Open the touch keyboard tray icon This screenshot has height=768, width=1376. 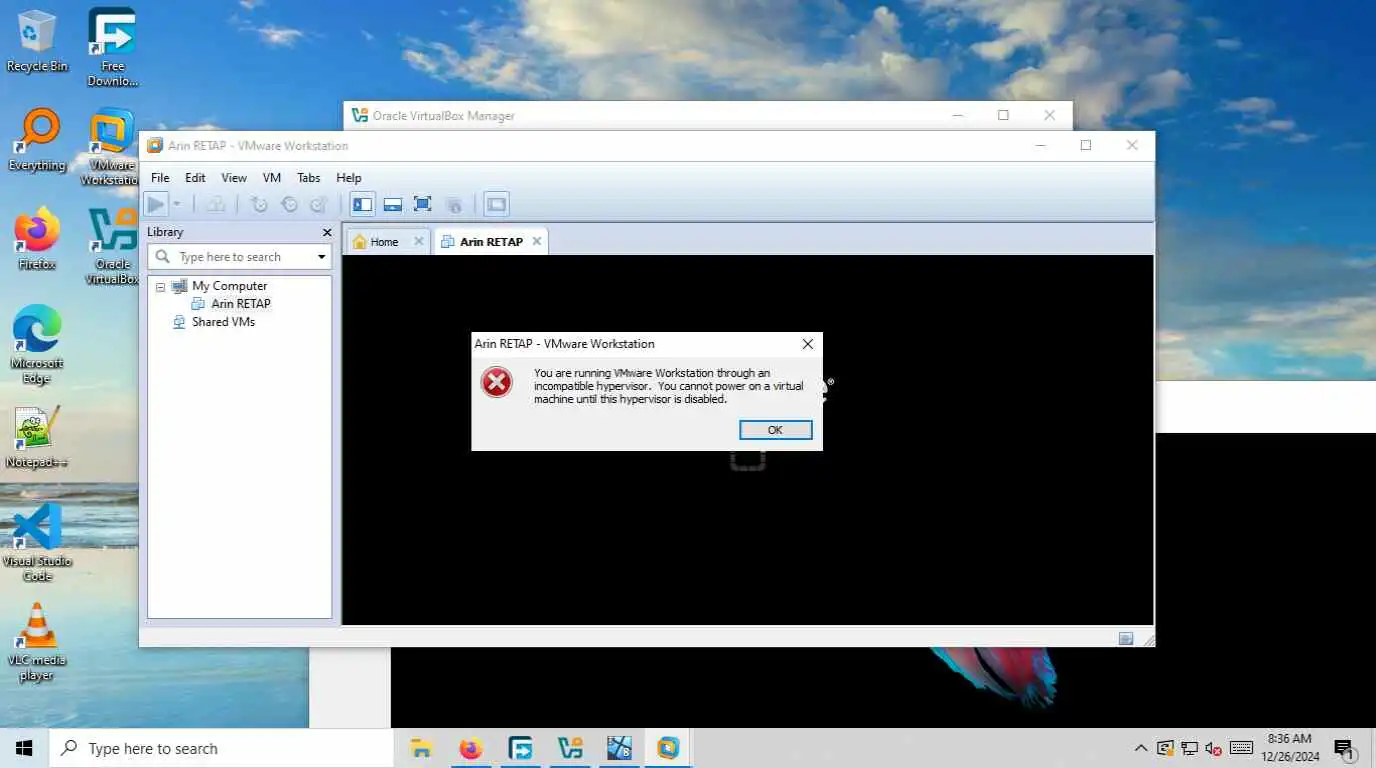click(x=1241, y=748)
